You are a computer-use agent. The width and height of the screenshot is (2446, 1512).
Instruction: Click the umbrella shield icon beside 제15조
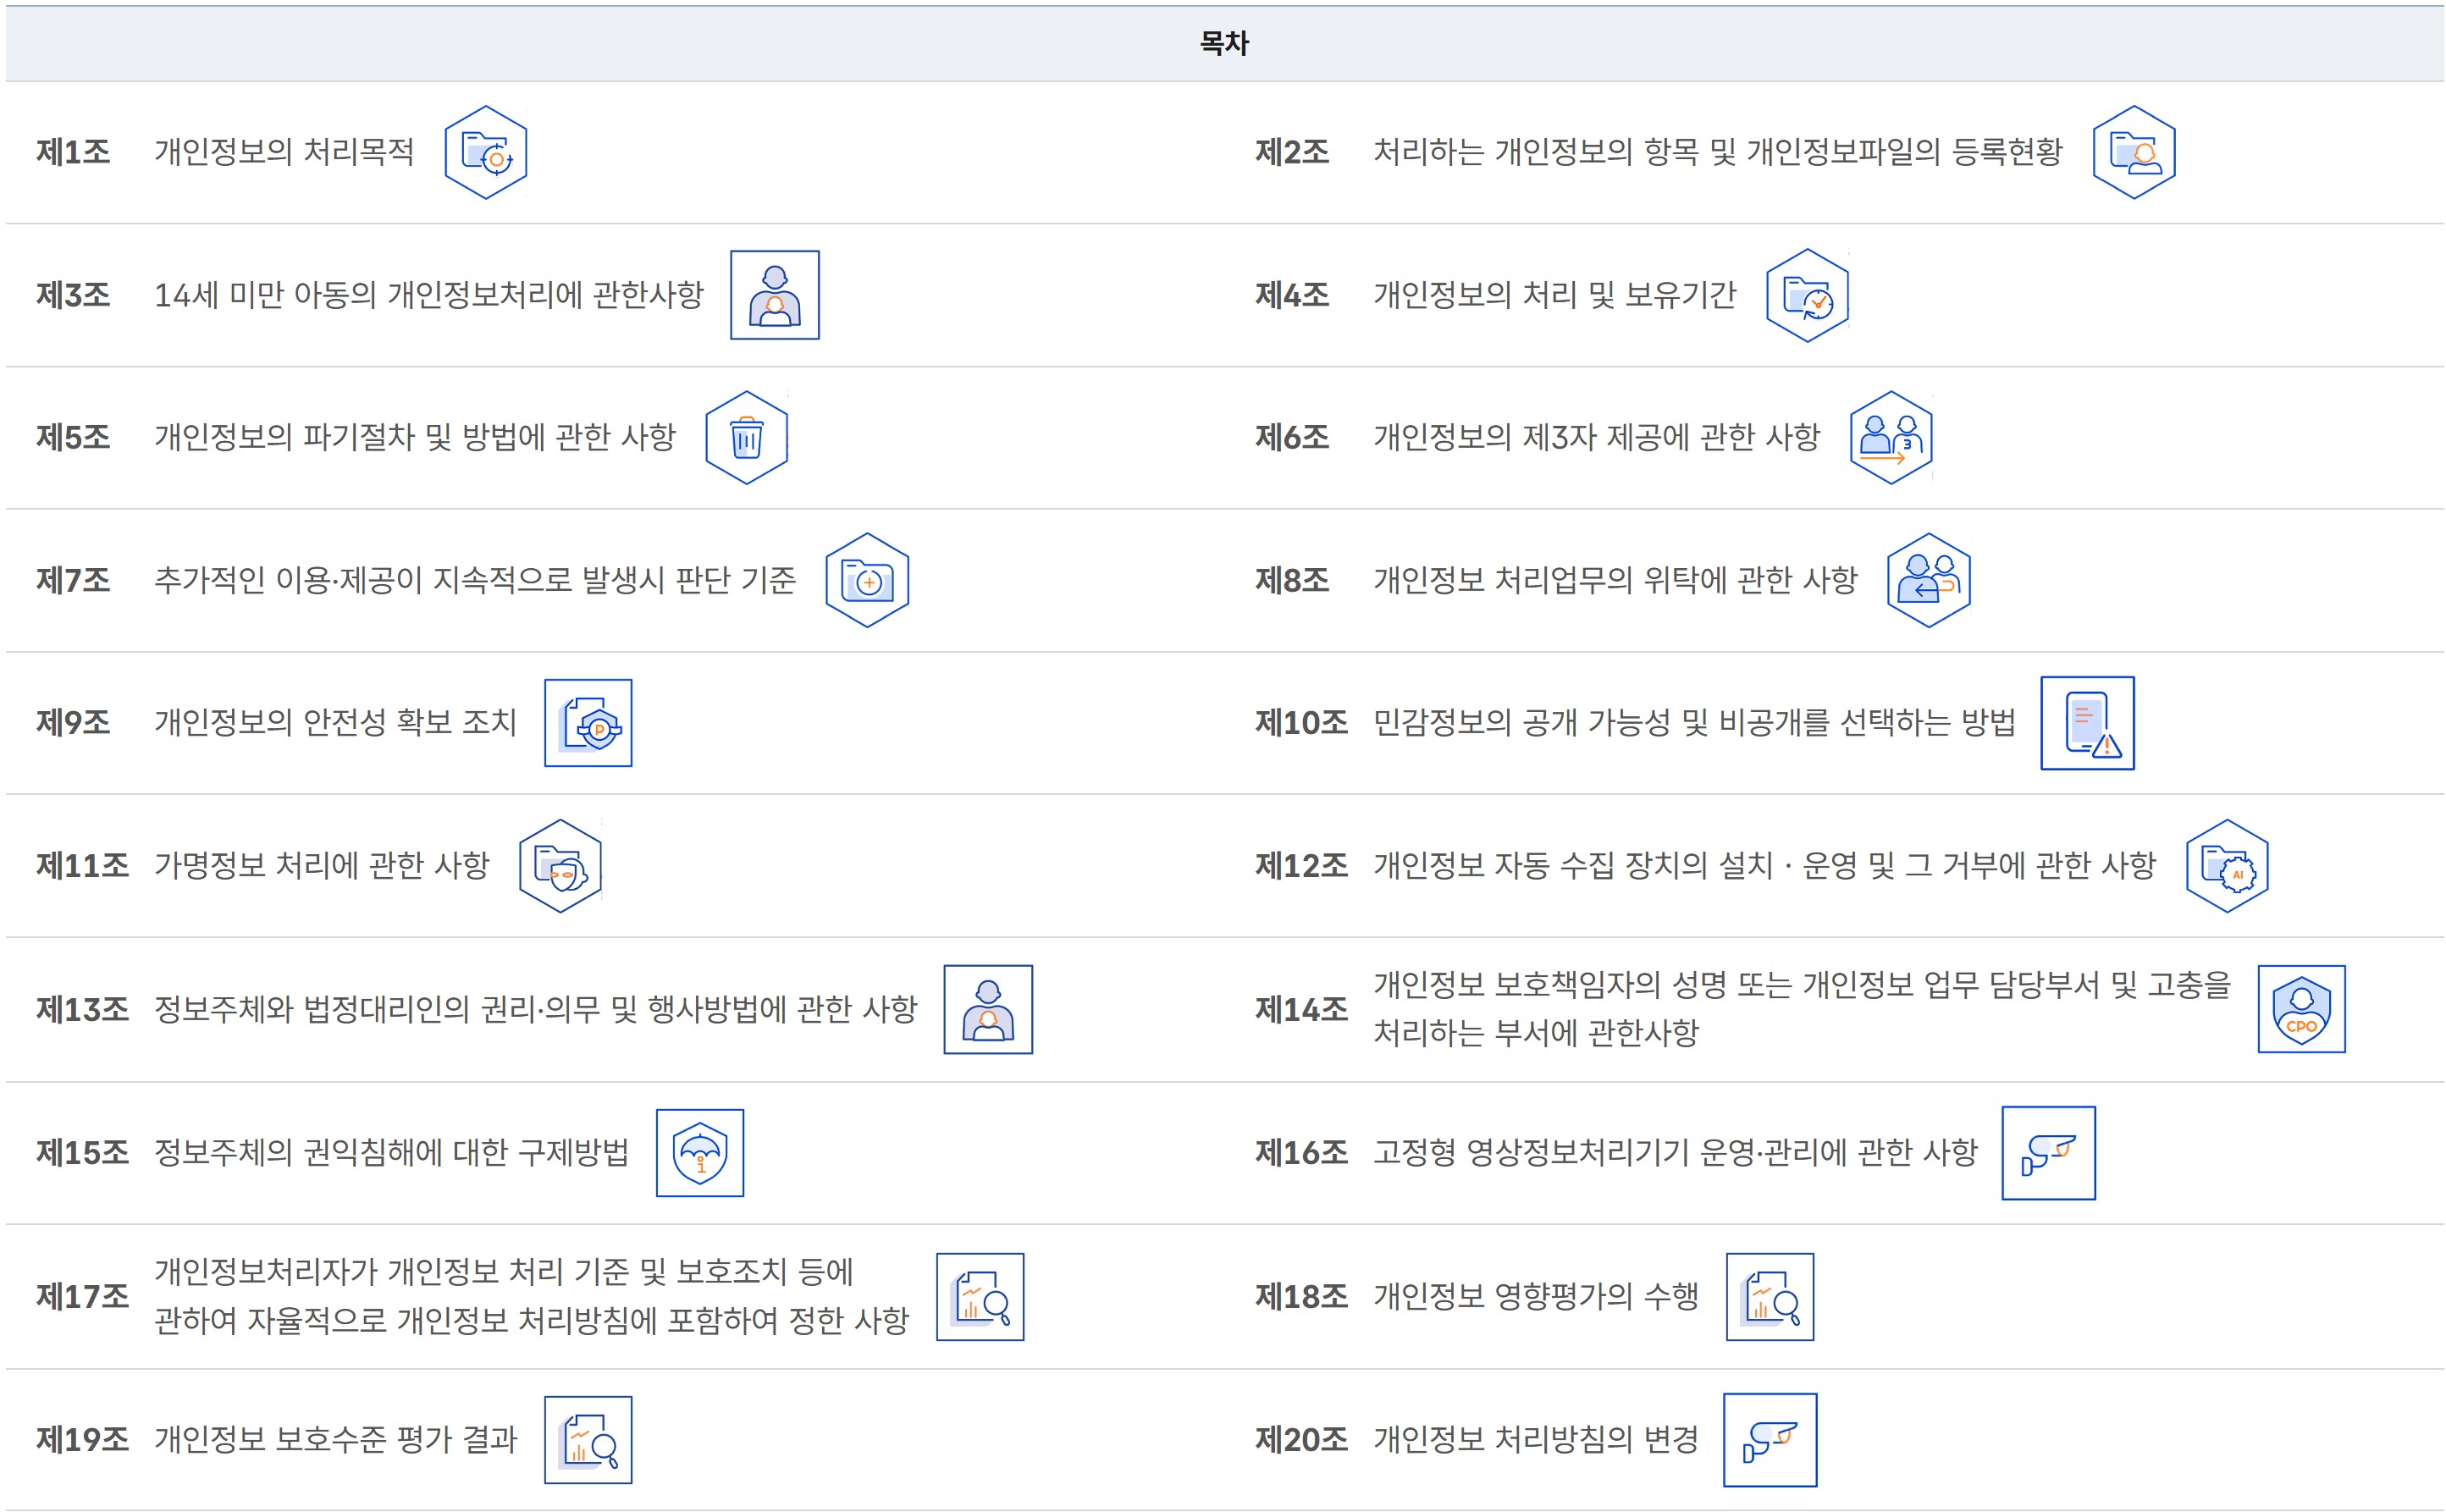[699, 1153]
